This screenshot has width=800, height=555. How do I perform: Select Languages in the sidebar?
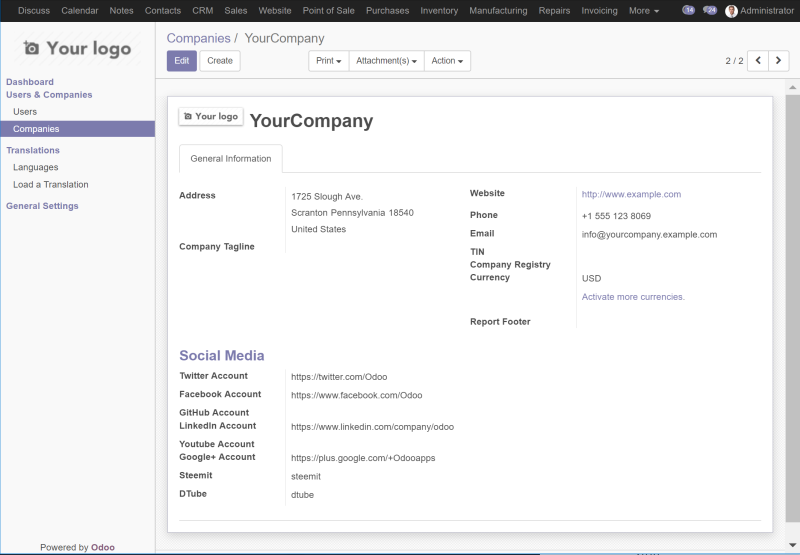[36, 167]
